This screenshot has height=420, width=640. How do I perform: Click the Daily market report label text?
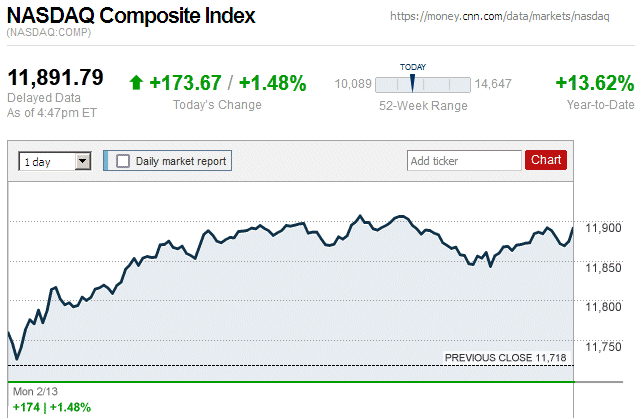tap(181, 161)
